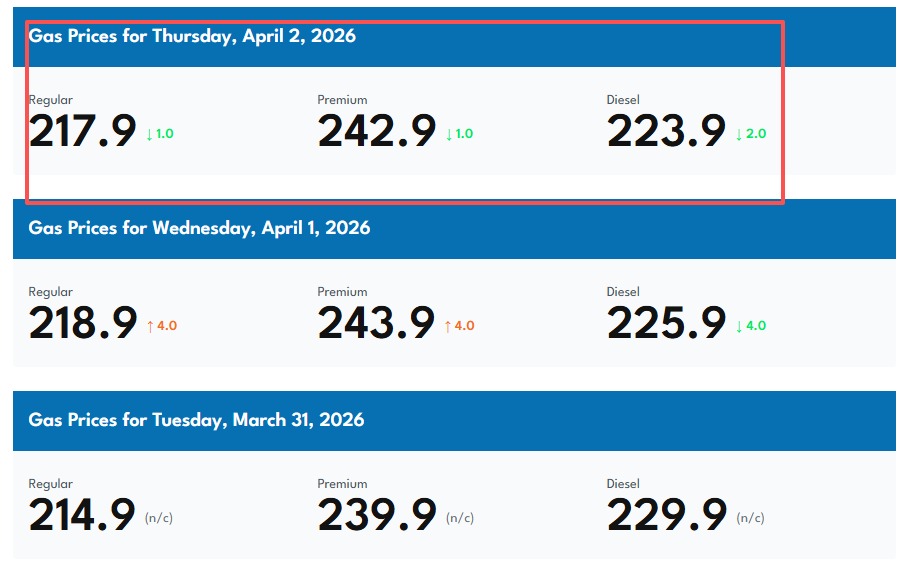The width and height of the screenshot is (899, 569).
Task: Click the green down arrow beside 217.9
Action: click(x=150, y=134)
